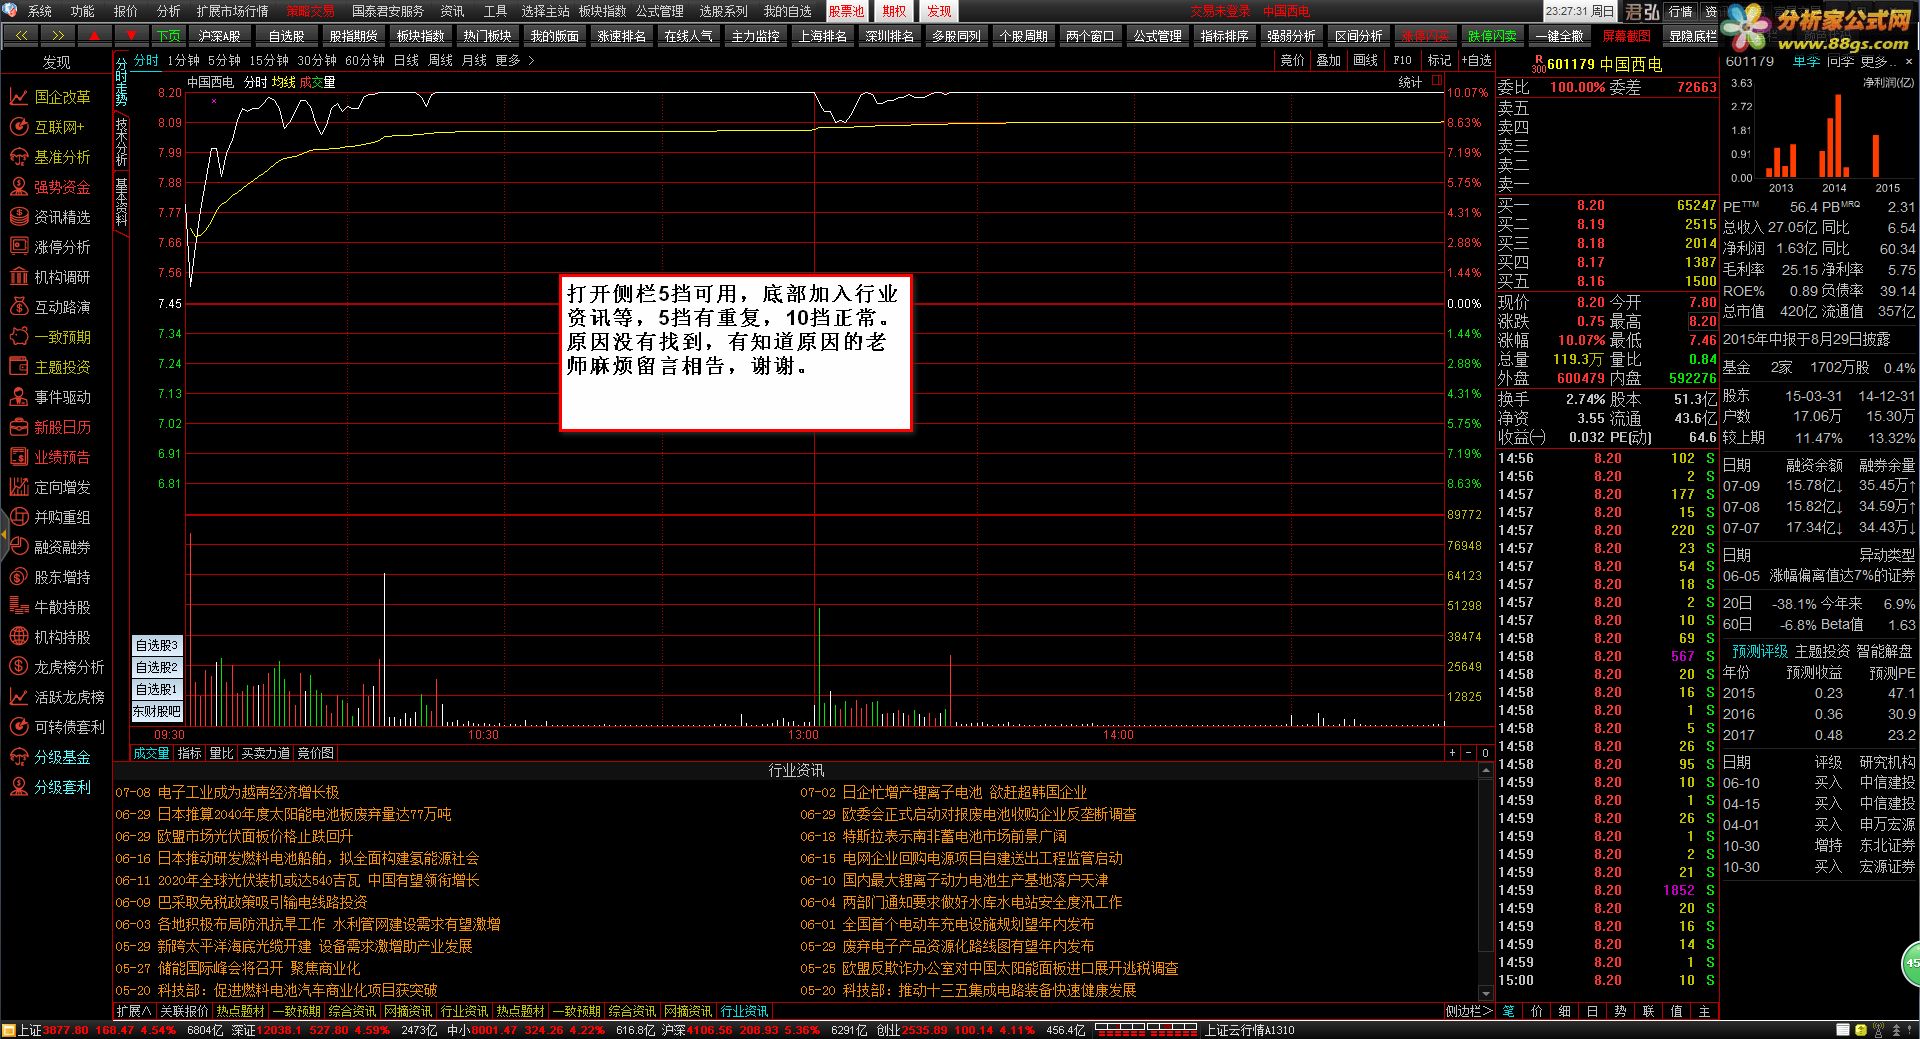Click the +自选 button

pos(1476,61)
